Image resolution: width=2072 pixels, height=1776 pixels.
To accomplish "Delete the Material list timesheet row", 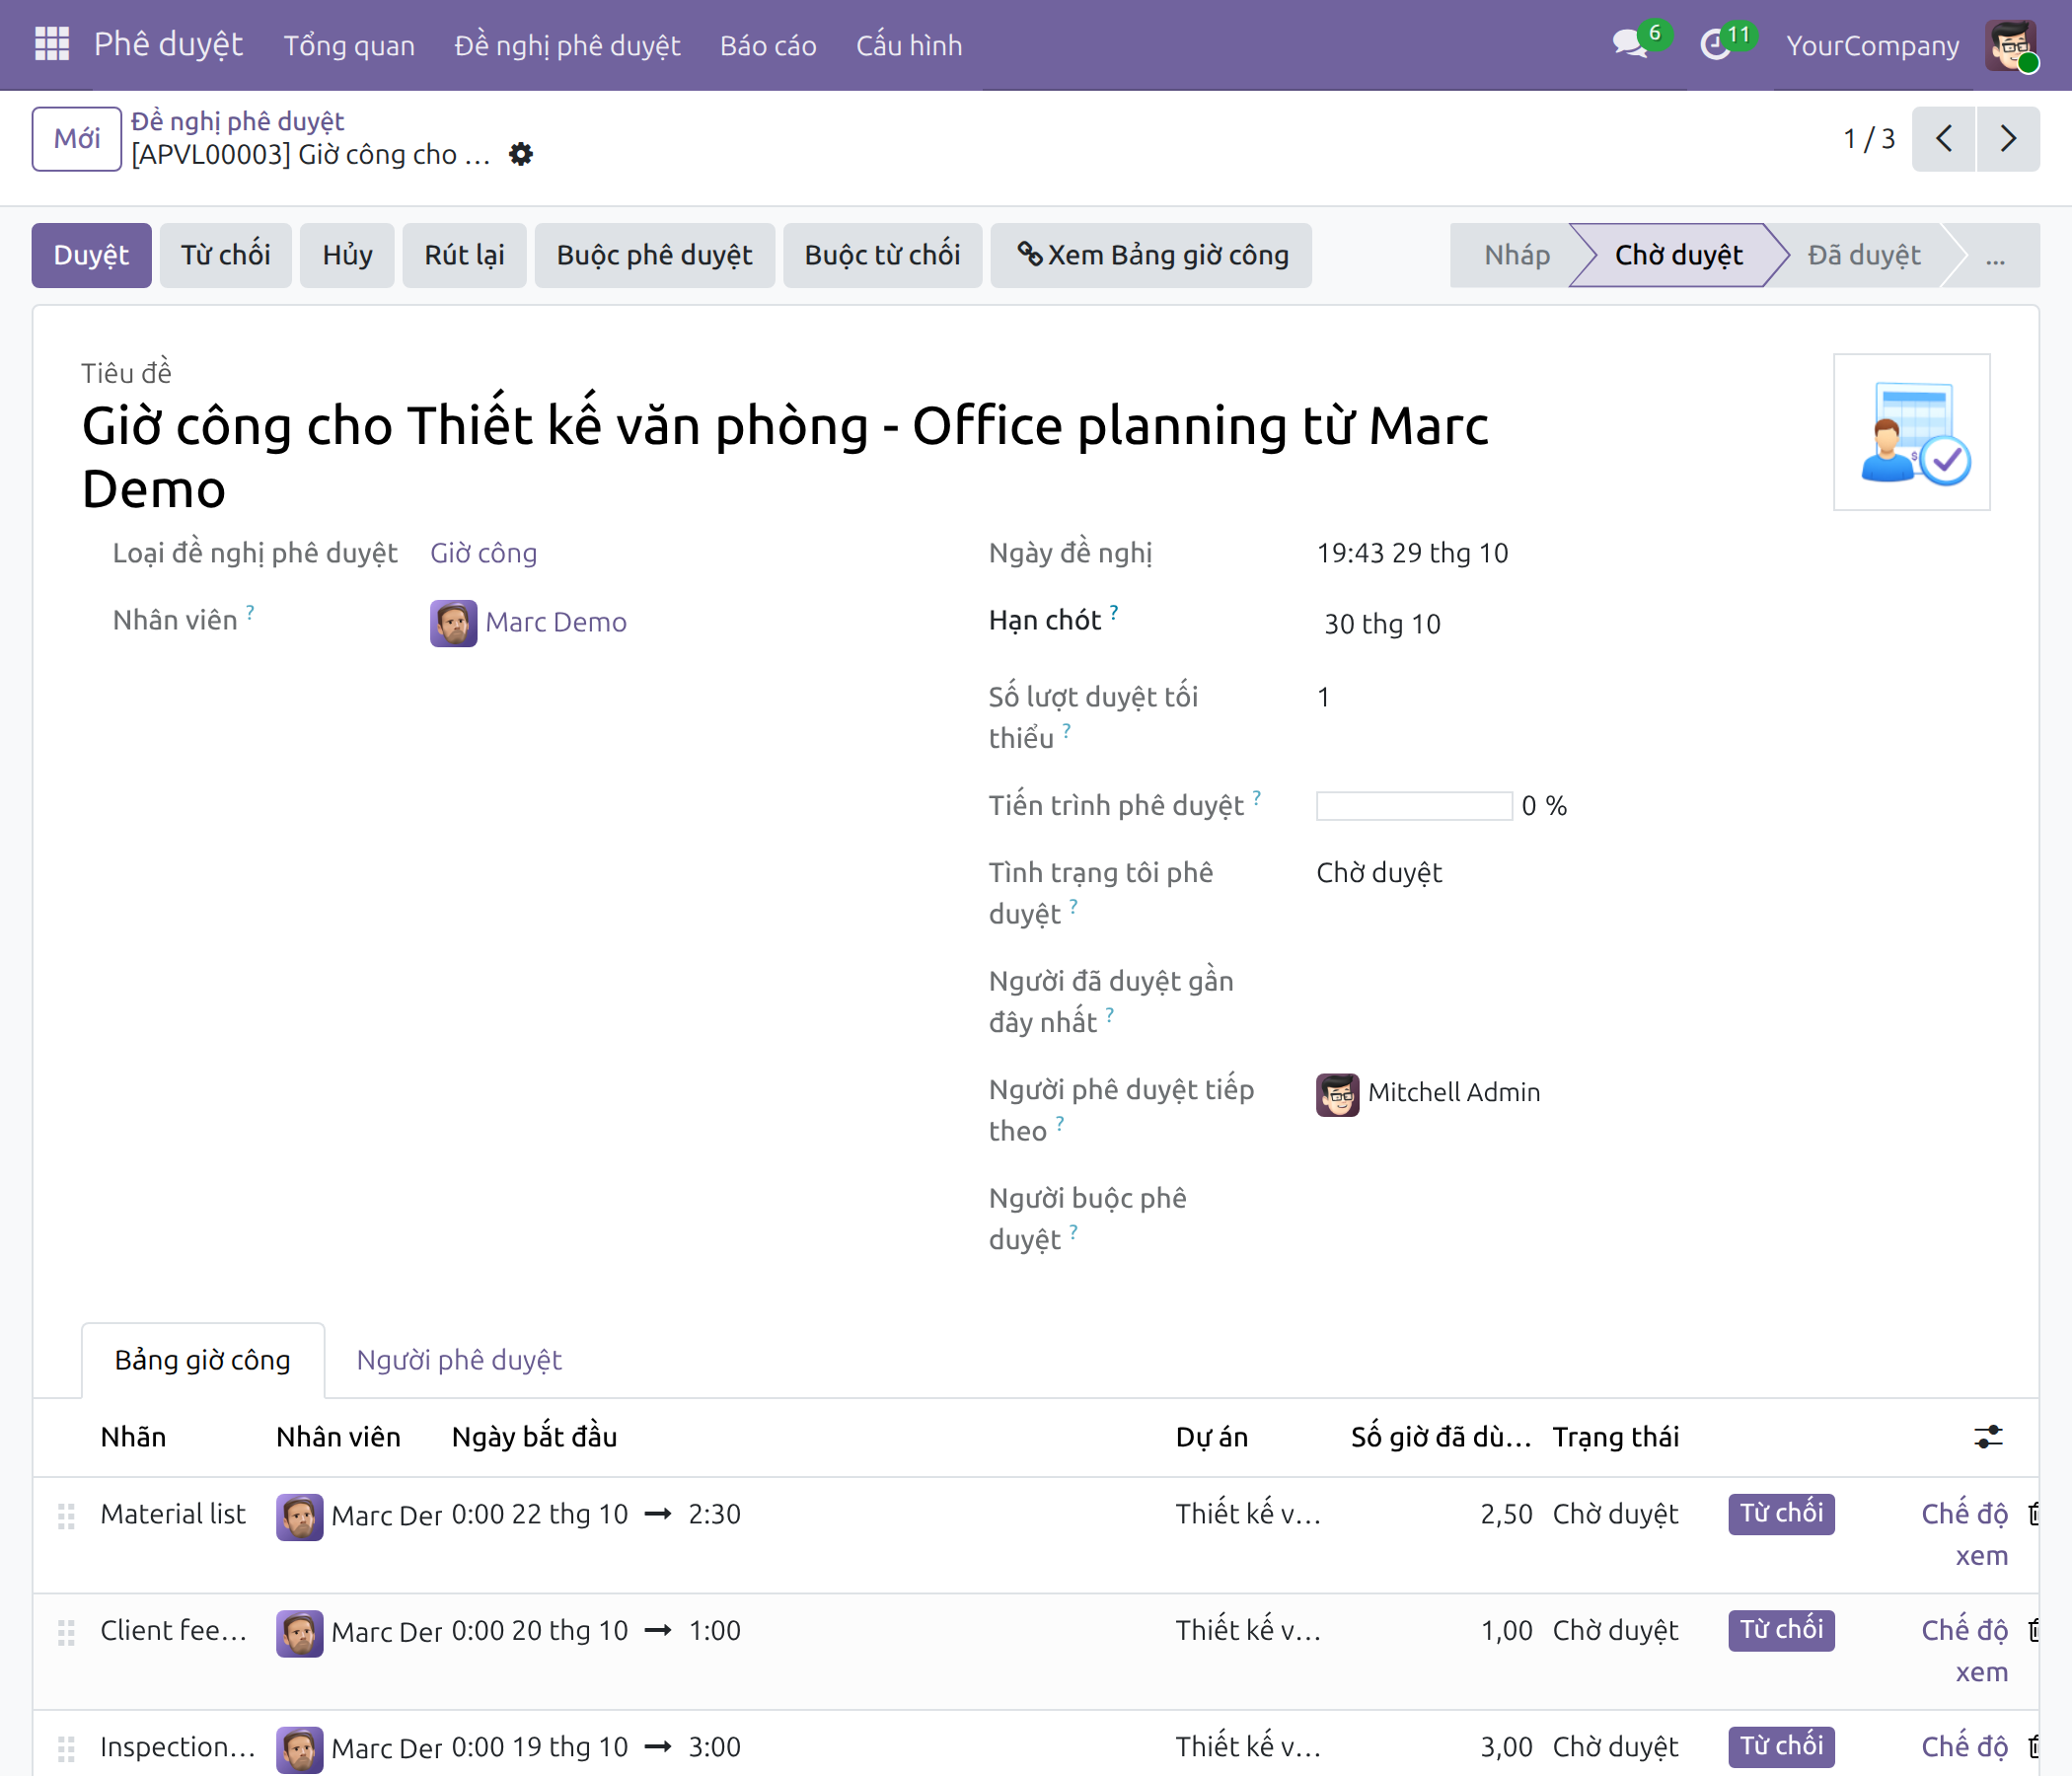I will pos(2035,1514).
